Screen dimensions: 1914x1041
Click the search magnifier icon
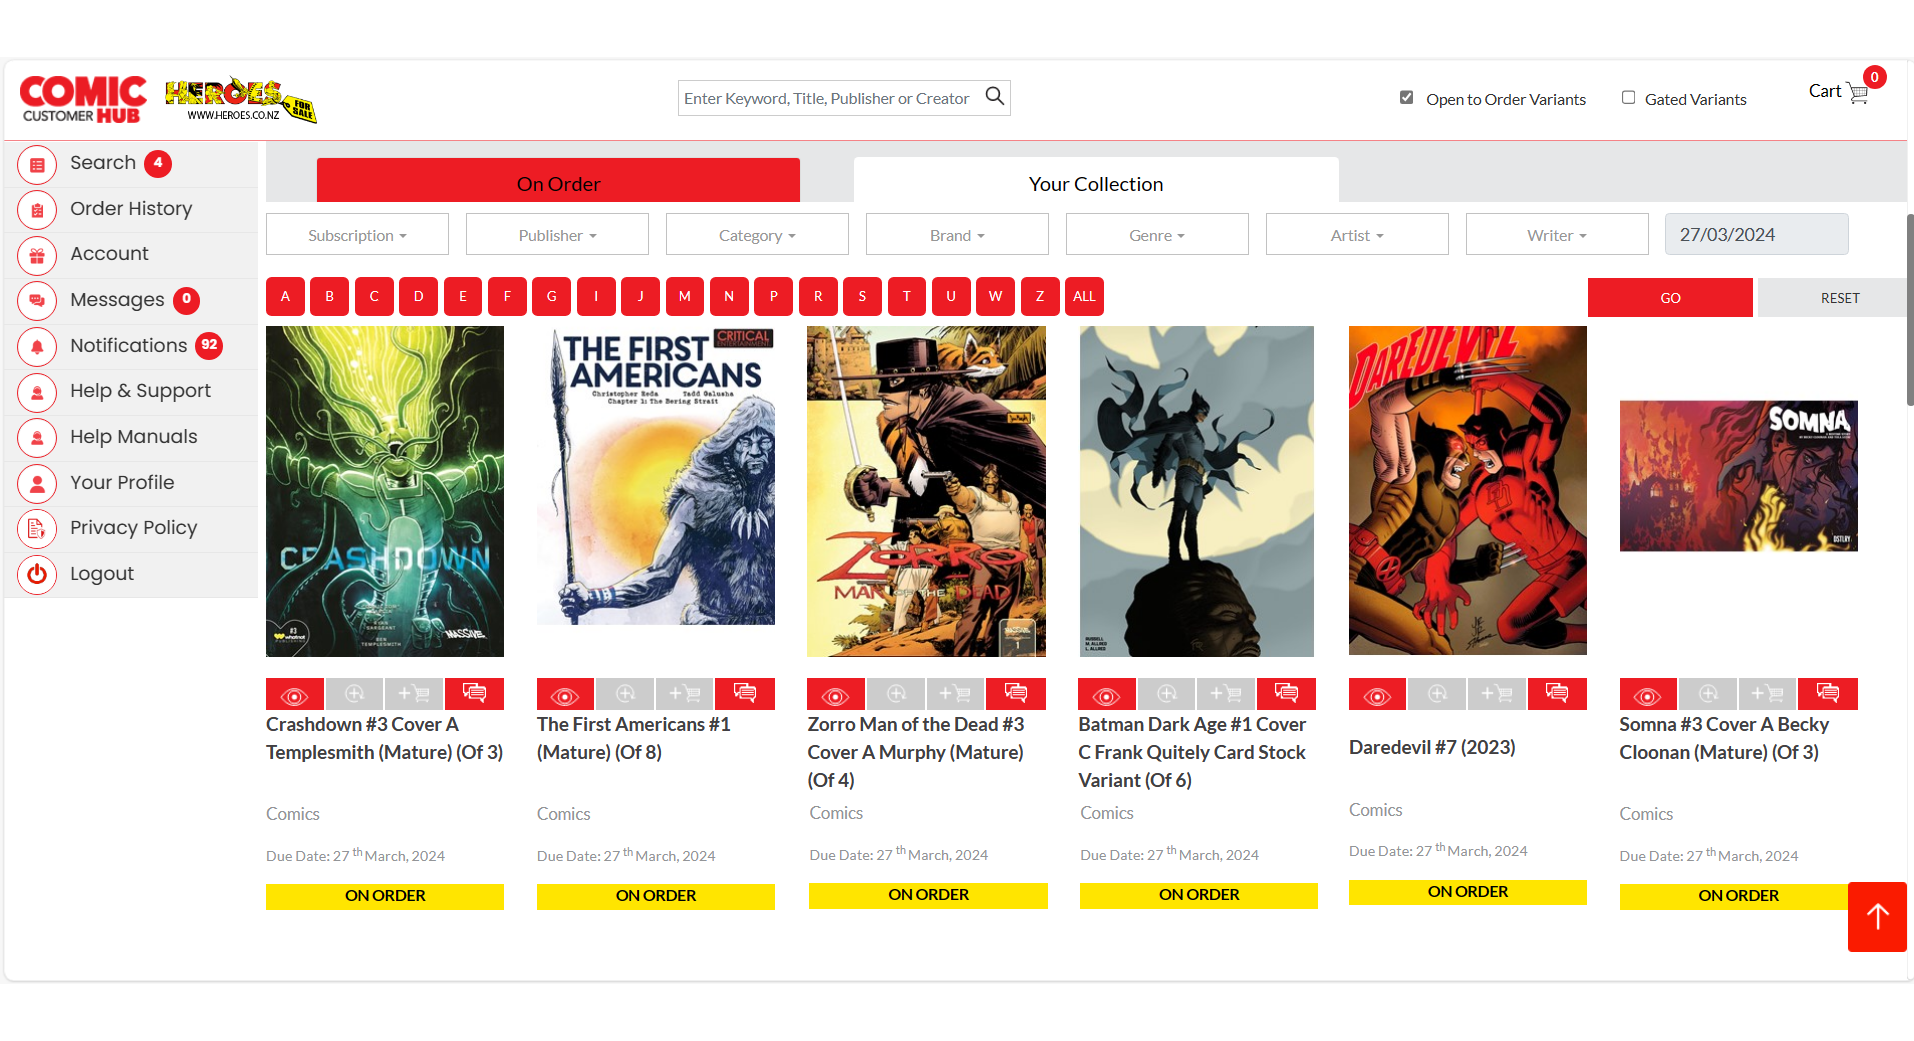click(994, 96)
